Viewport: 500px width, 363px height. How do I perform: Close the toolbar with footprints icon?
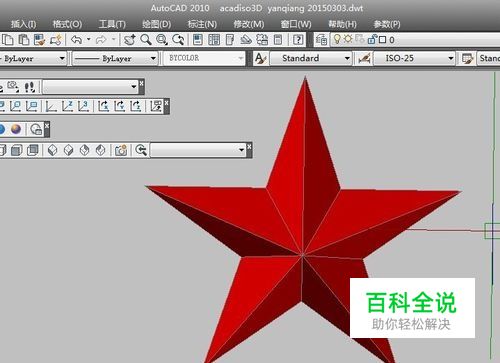tap(142, 83)
